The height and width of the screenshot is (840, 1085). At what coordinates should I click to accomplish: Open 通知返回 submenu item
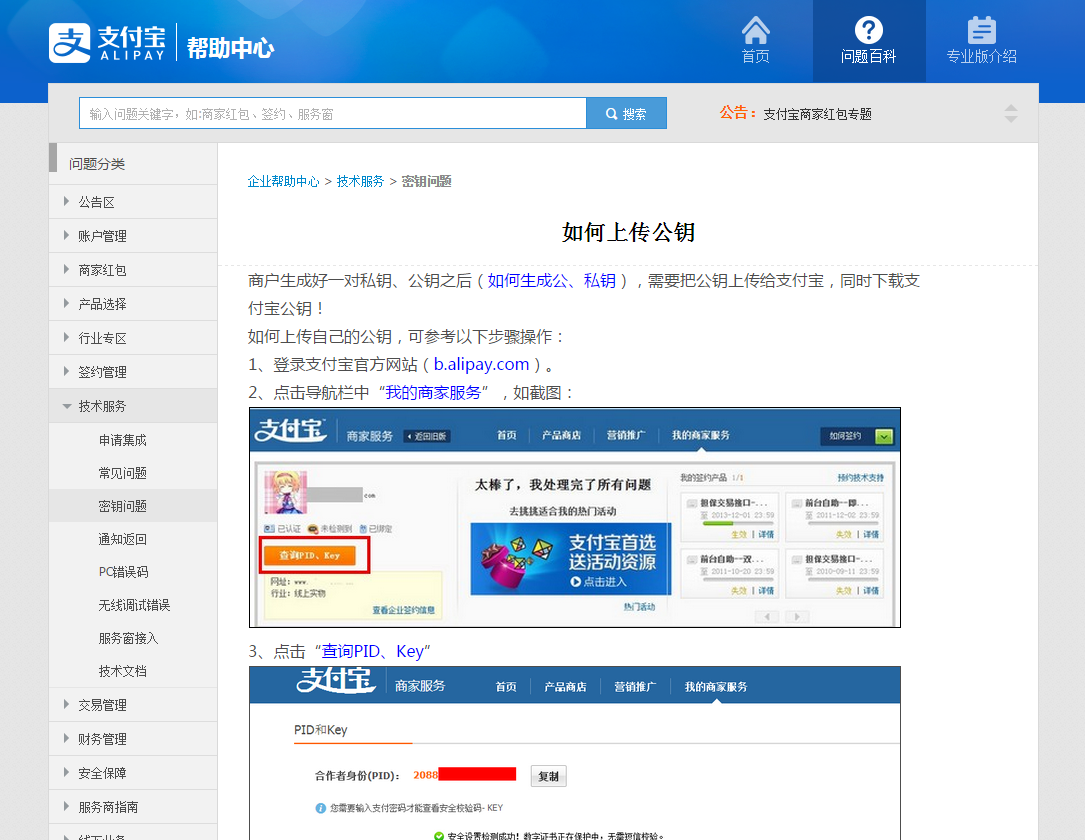(x=122, y=539)
